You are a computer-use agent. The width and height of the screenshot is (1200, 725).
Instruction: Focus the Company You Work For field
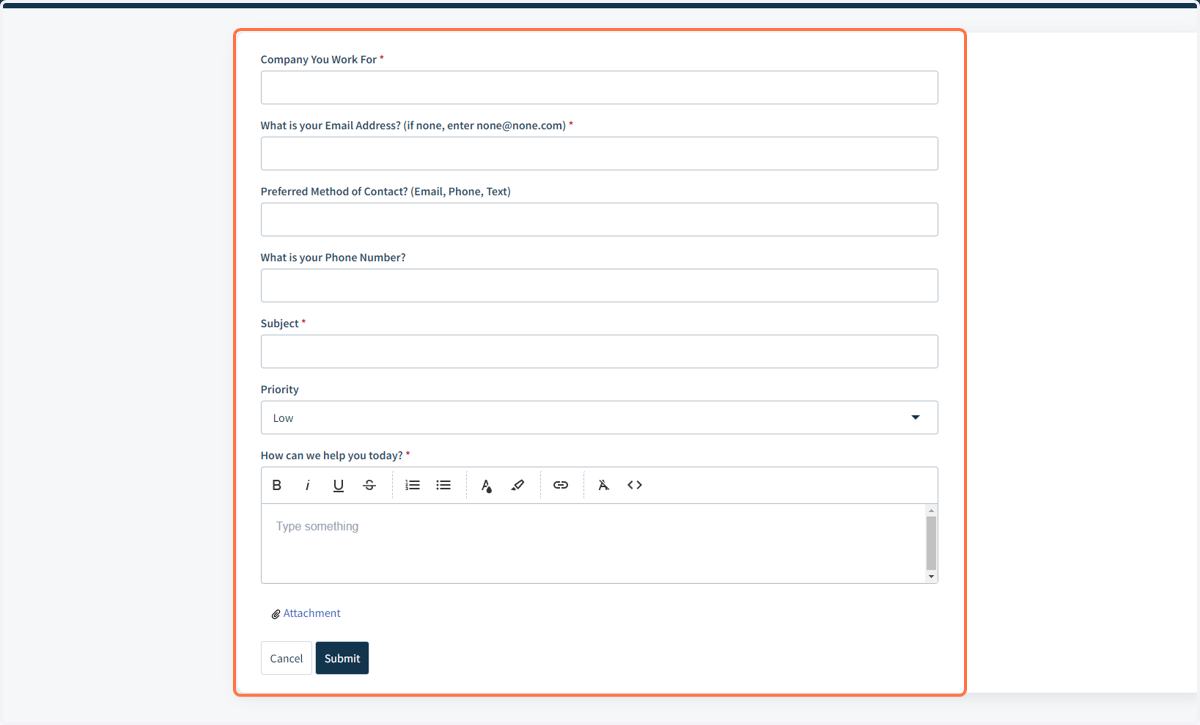[x=599, y=87]
